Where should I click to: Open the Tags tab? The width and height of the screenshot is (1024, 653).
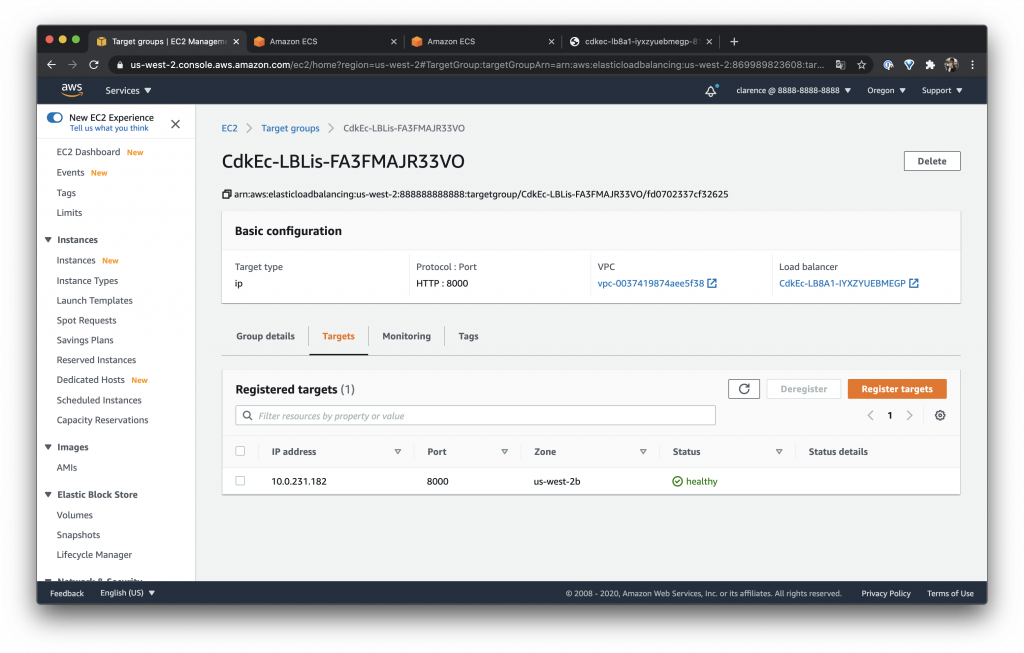pyautogui.click(x=468, y=336)
